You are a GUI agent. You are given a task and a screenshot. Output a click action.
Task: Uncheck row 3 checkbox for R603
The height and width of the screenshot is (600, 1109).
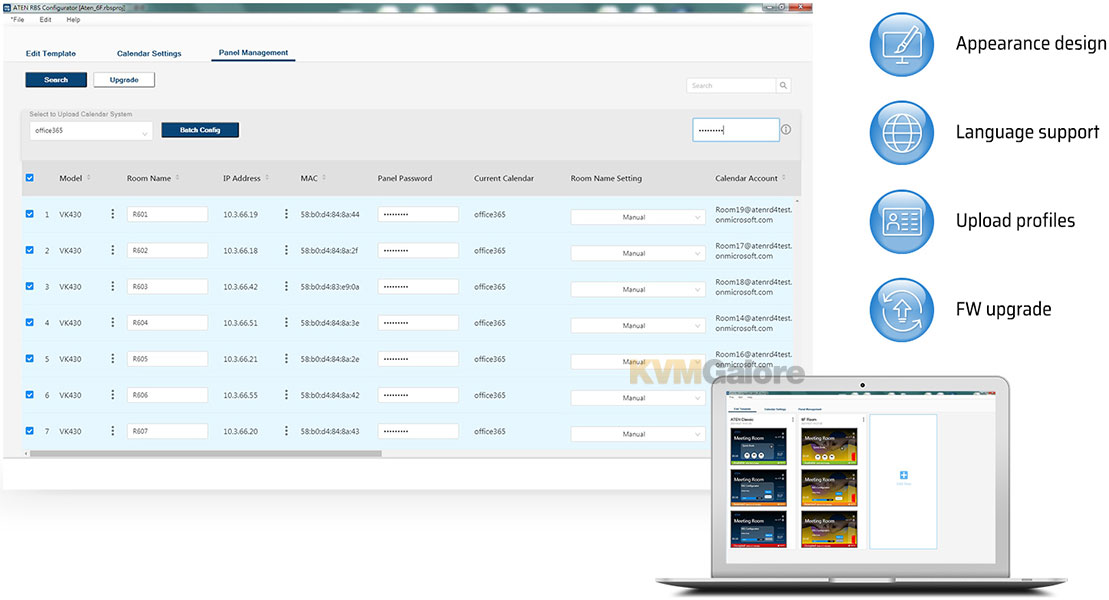click(30, 286)
